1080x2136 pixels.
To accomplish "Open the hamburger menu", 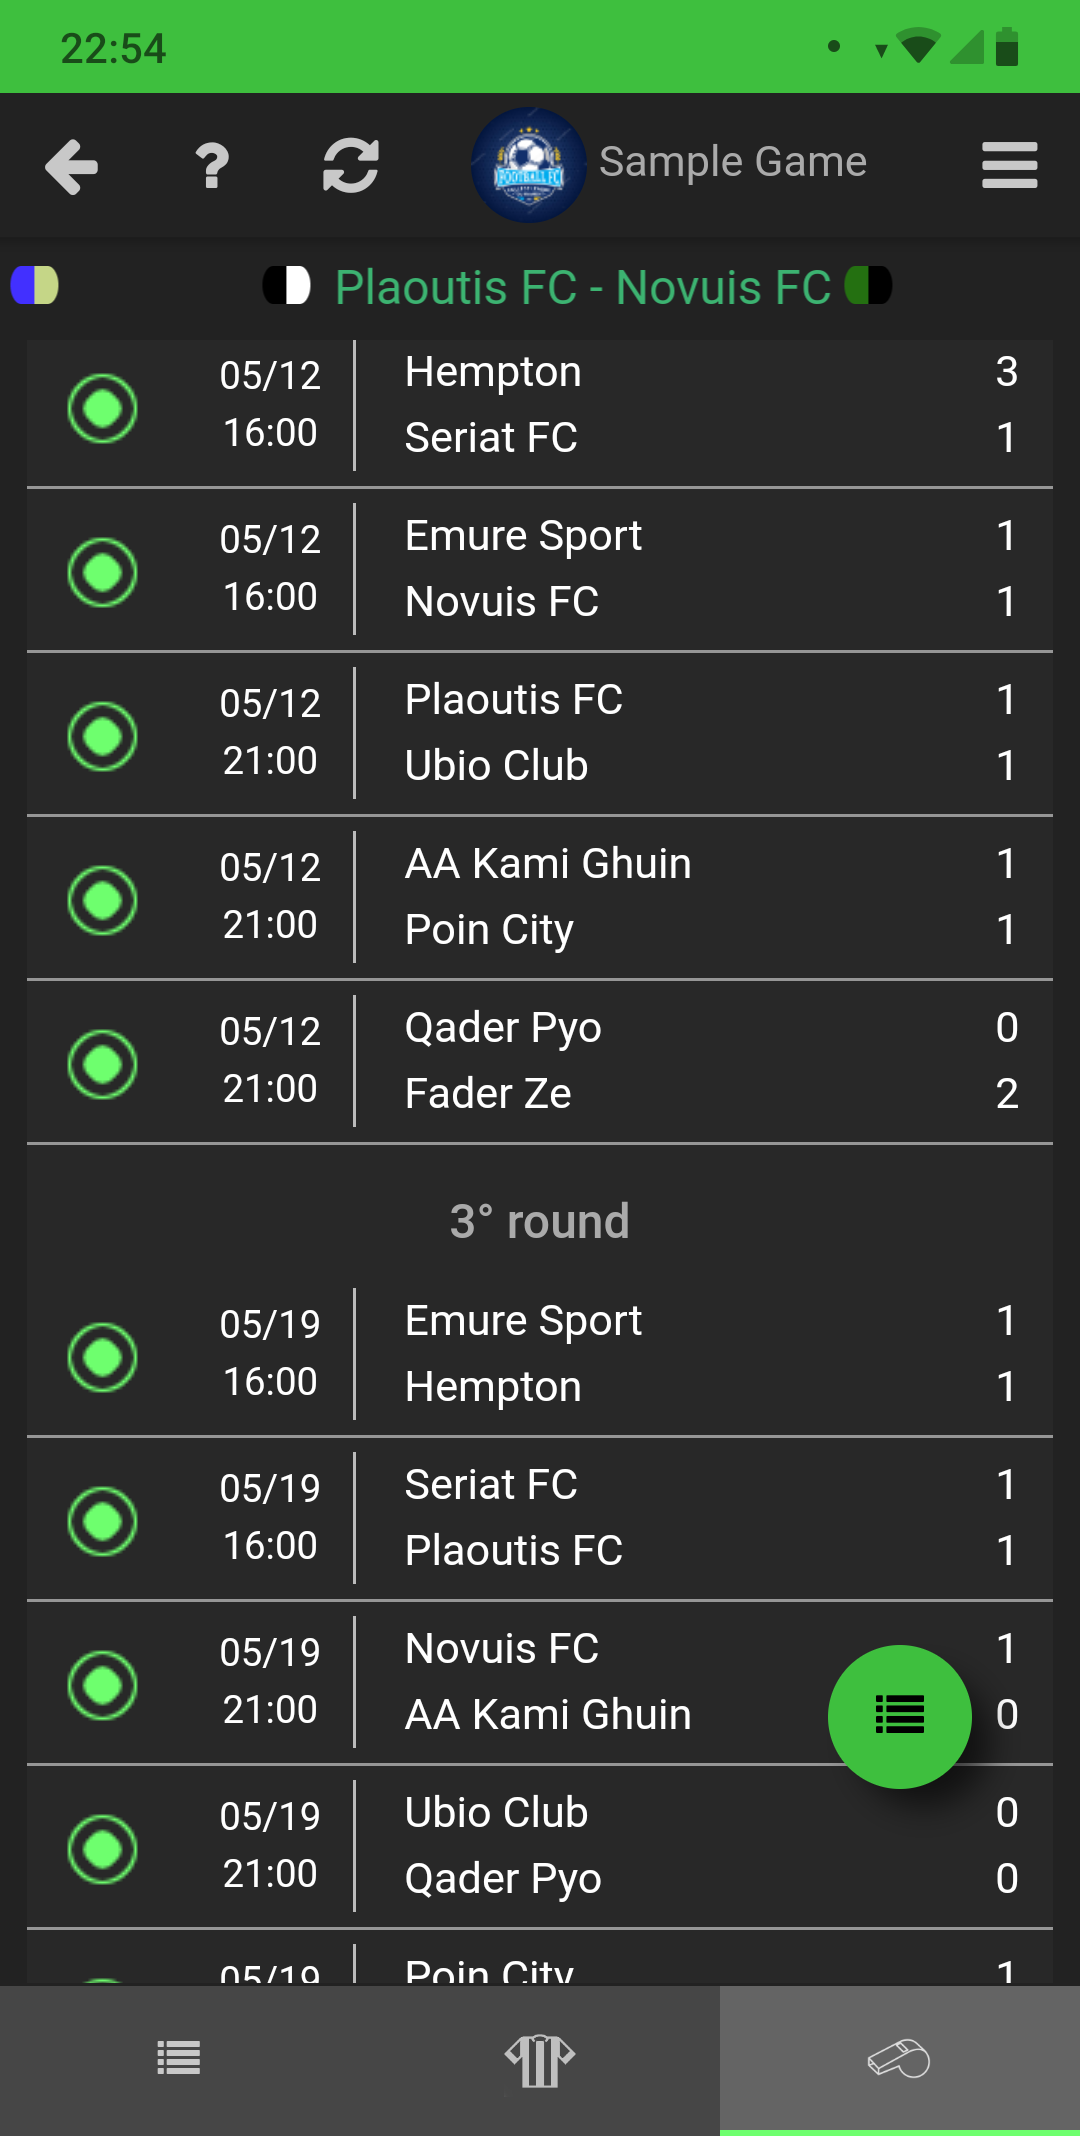I will click(x=1010, y=165).
